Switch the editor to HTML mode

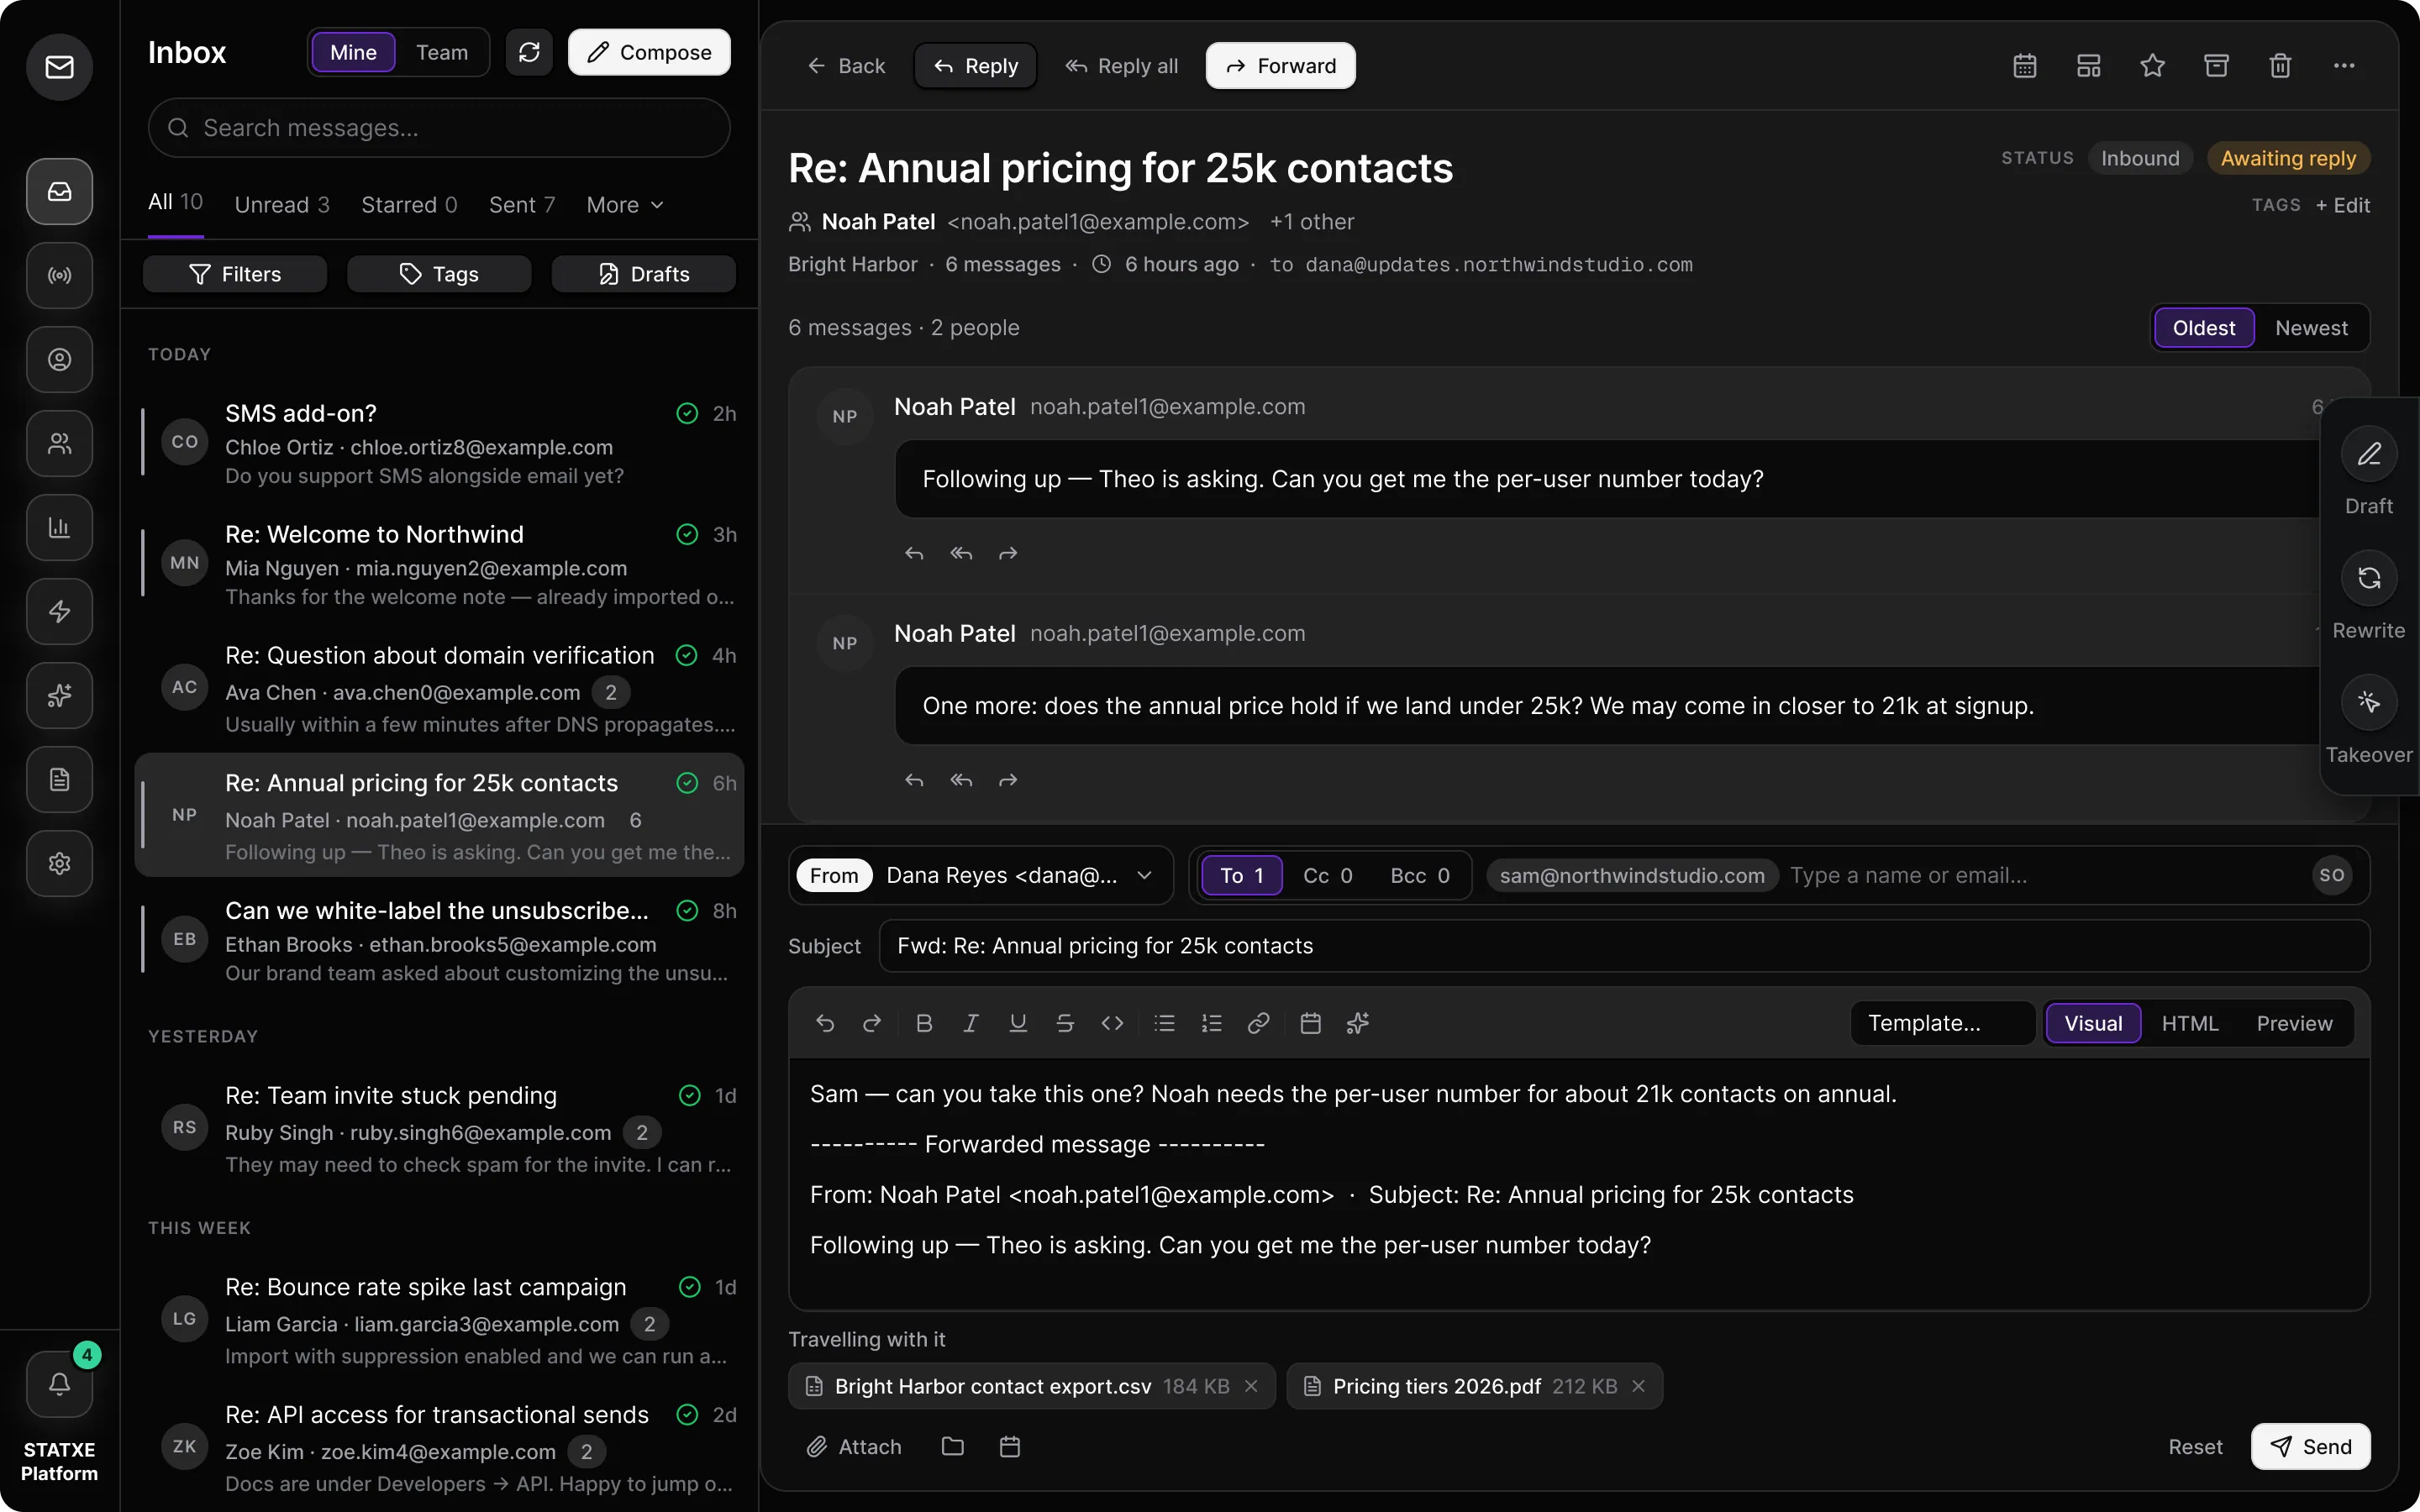pos(2190,1023)
